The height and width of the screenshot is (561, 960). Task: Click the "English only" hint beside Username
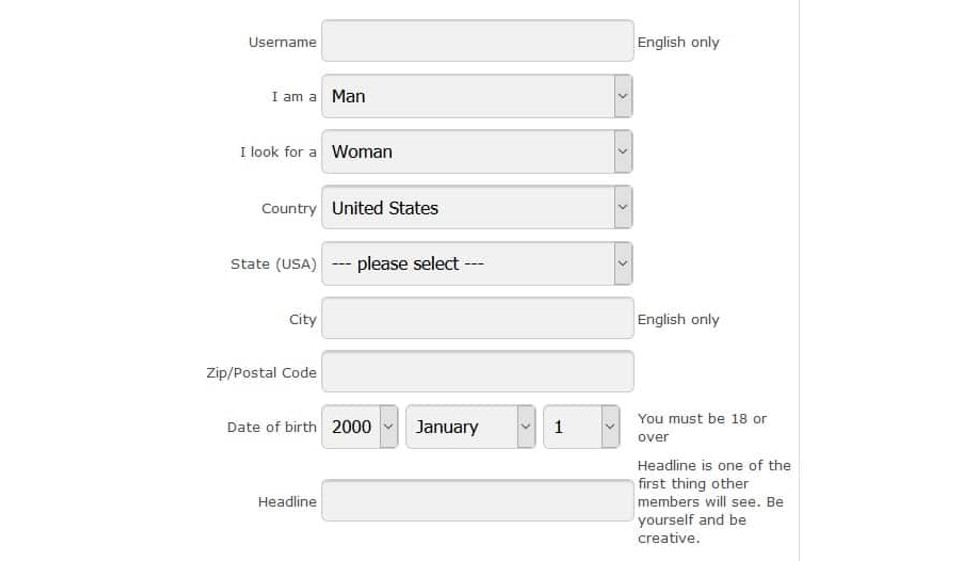click(x=678, y=42)
